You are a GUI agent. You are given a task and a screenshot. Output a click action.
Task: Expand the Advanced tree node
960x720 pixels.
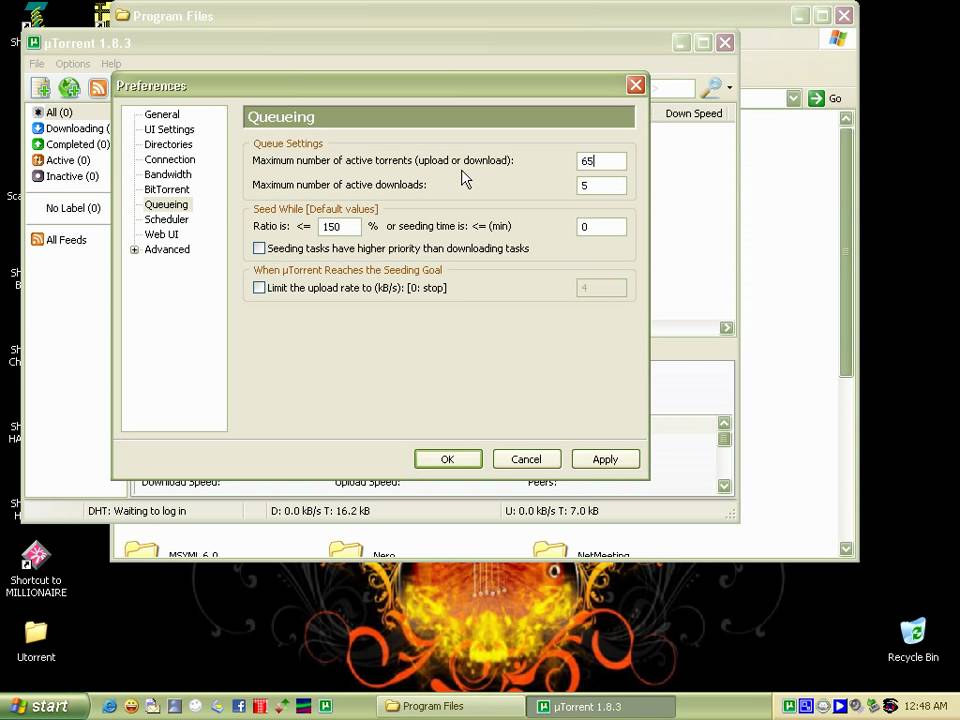pyautogui.click(x=134, y=250)
